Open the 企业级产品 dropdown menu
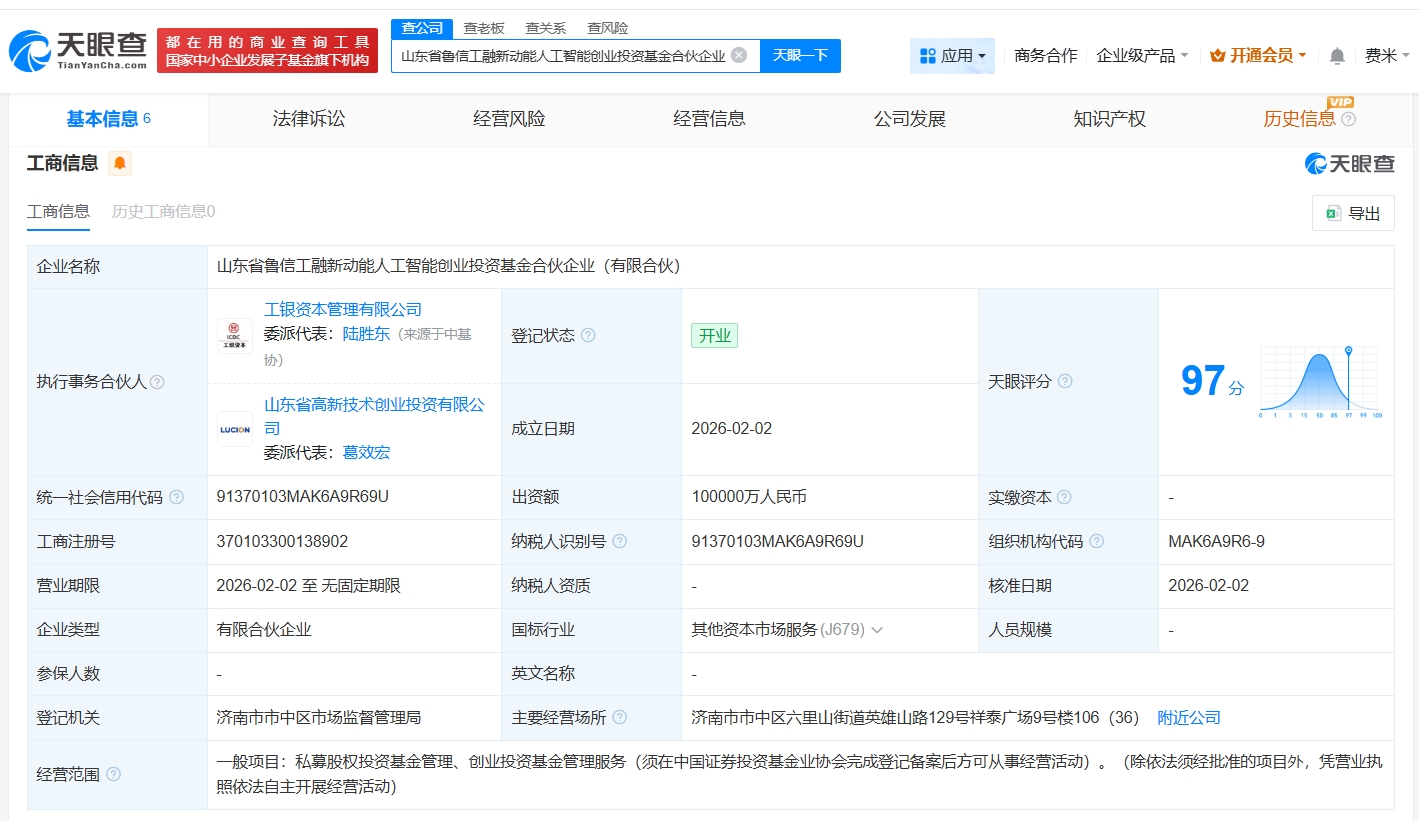The width and height of the screenshot is (1419, 821). point(1142,56)
